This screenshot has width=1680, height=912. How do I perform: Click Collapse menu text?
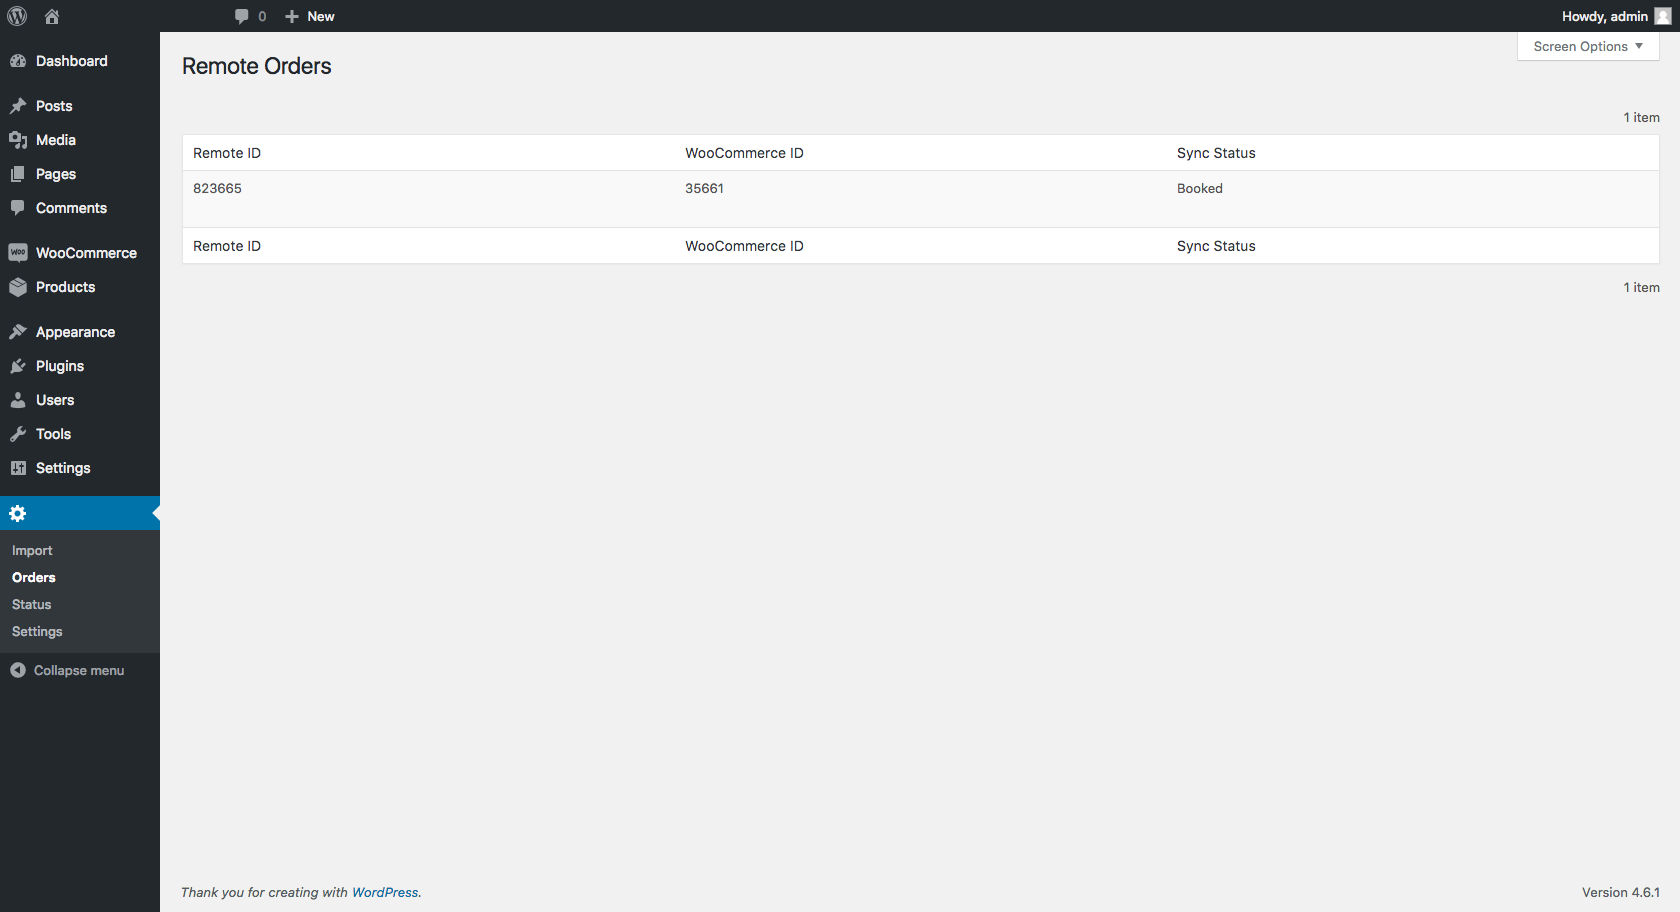(79, 671)
